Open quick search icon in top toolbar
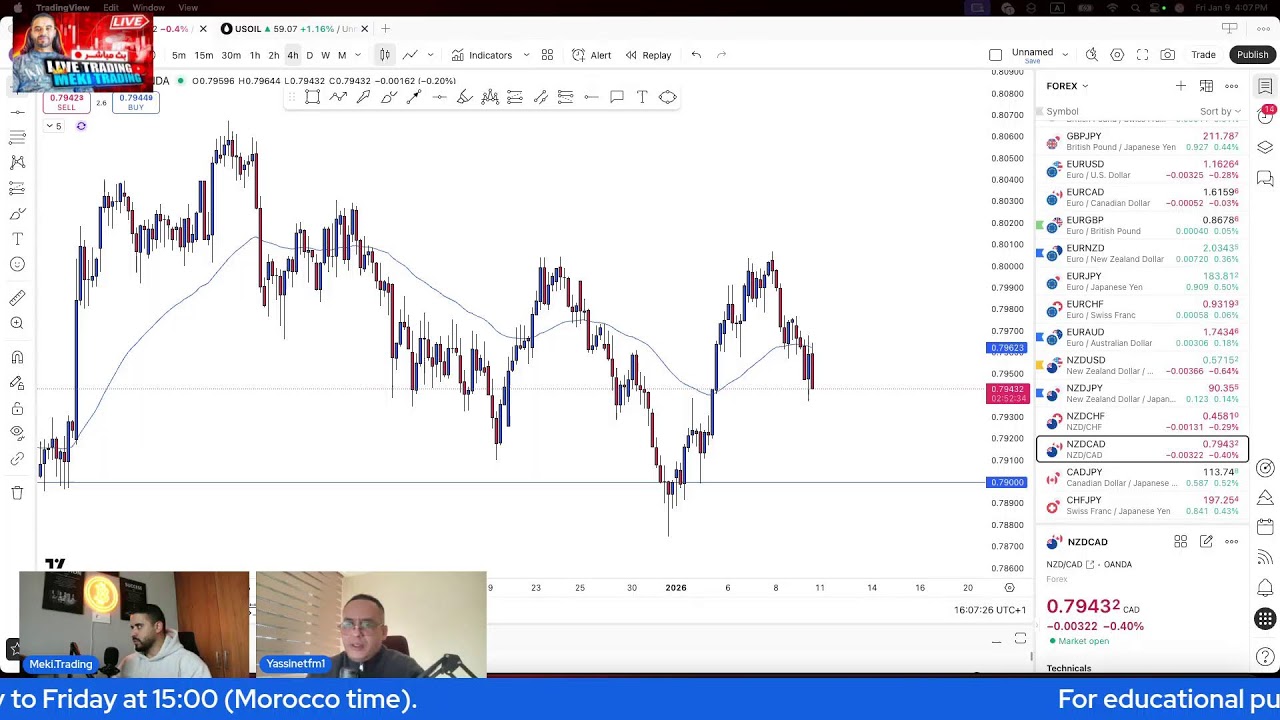The image size is (1280, 720). coord(1091,55)
